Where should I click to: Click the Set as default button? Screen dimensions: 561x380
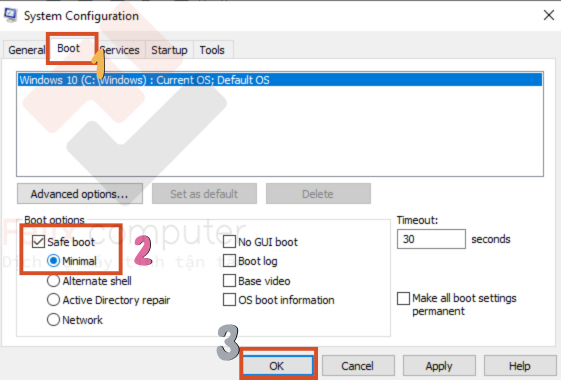pyautogui.click(x=204, y=194)
